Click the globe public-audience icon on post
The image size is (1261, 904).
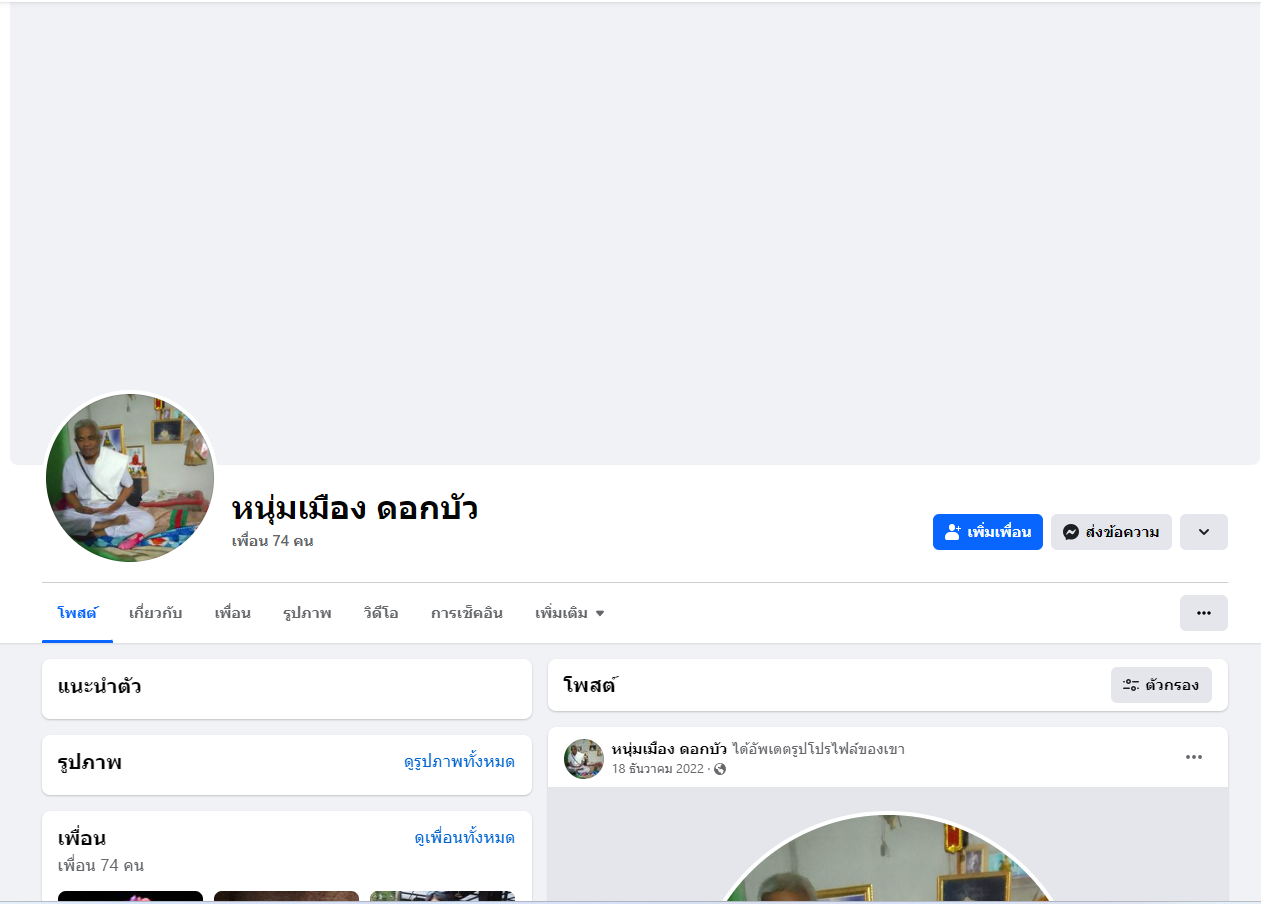pos(720,769)
